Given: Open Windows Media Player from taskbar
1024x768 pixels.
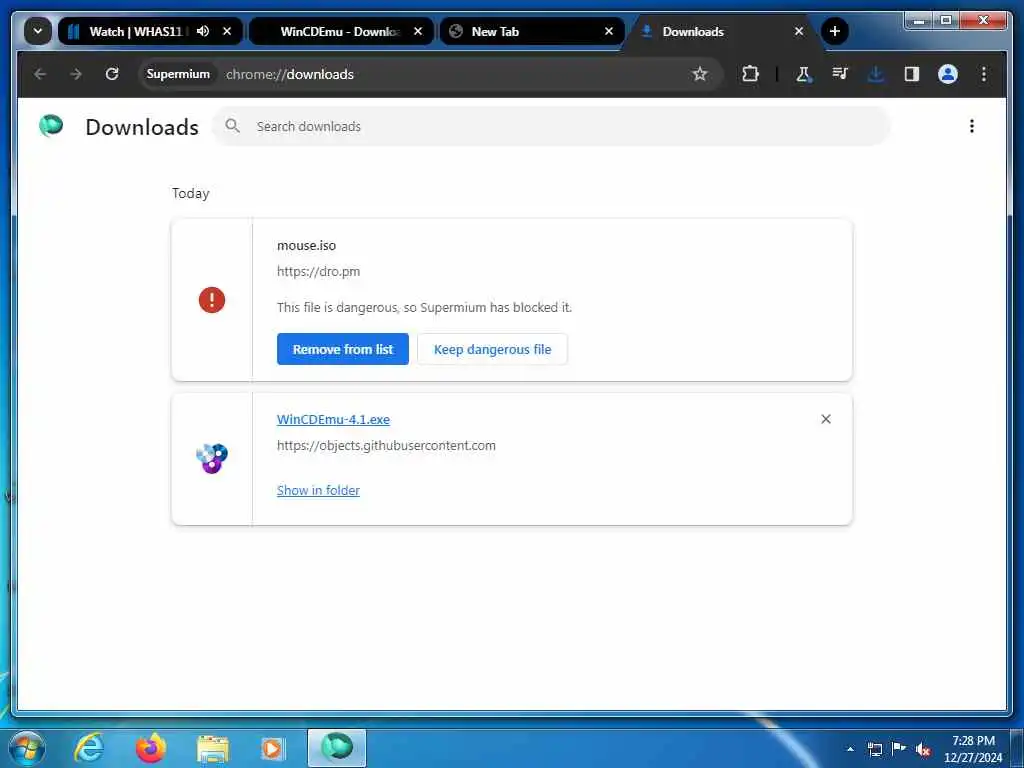Looking at the screenshot, I should click(272, 748).
